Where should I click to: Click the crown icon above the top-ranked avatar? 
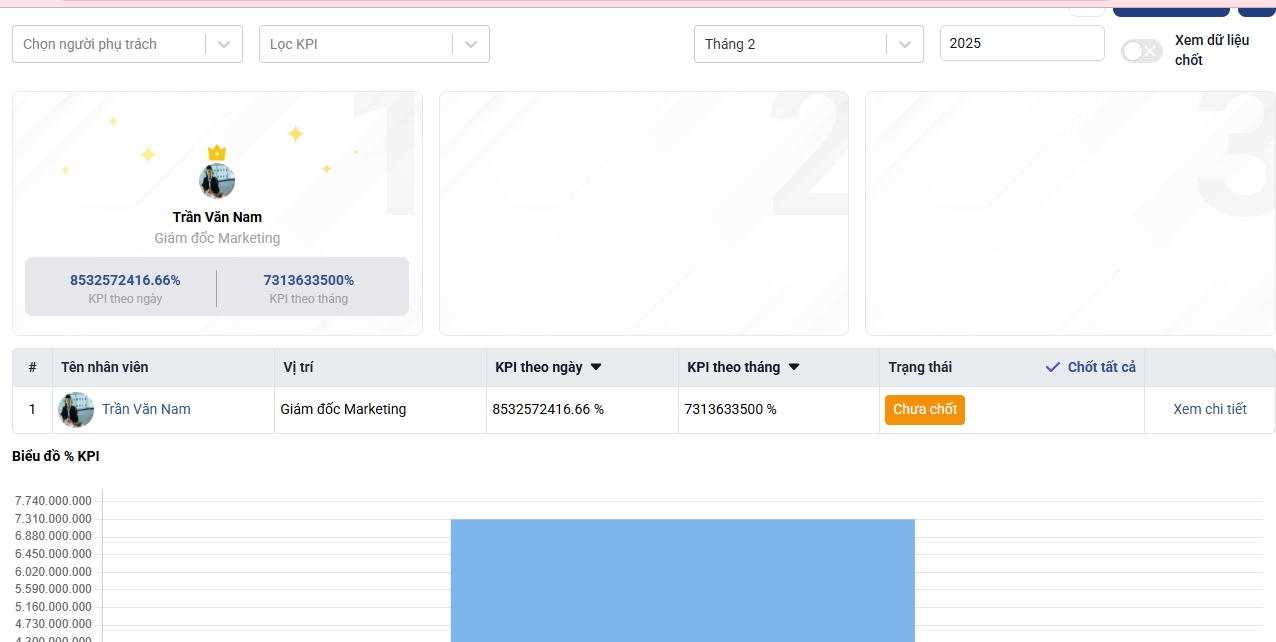click(x=217, y=153)
